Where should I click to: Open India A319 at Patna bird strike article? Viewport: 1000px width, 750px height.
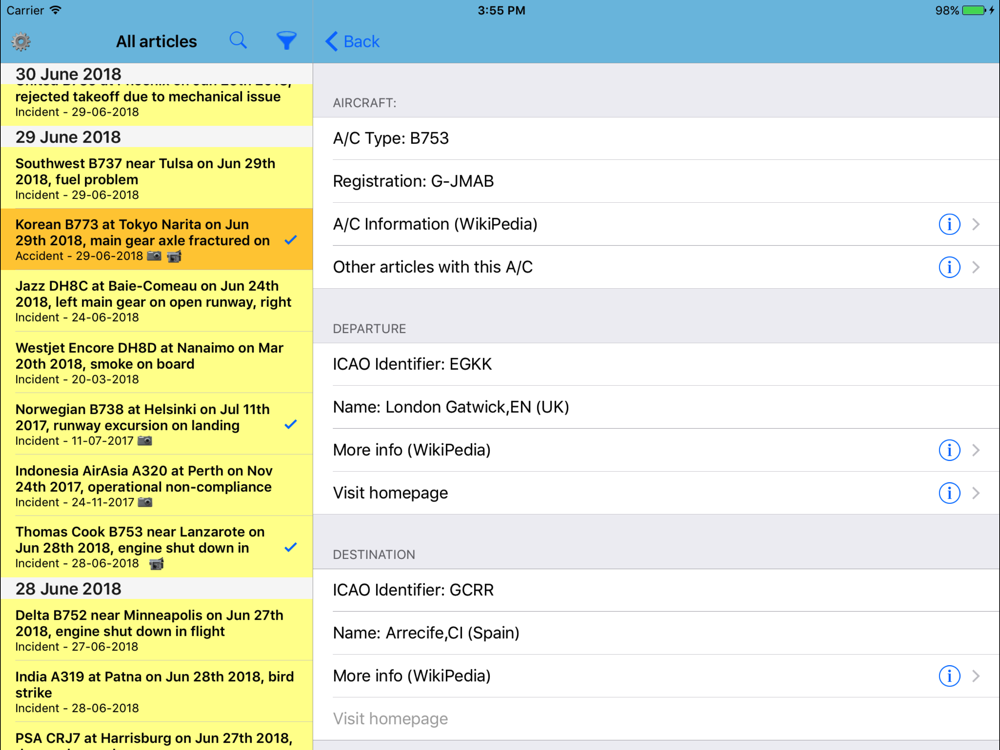(156, 691)
